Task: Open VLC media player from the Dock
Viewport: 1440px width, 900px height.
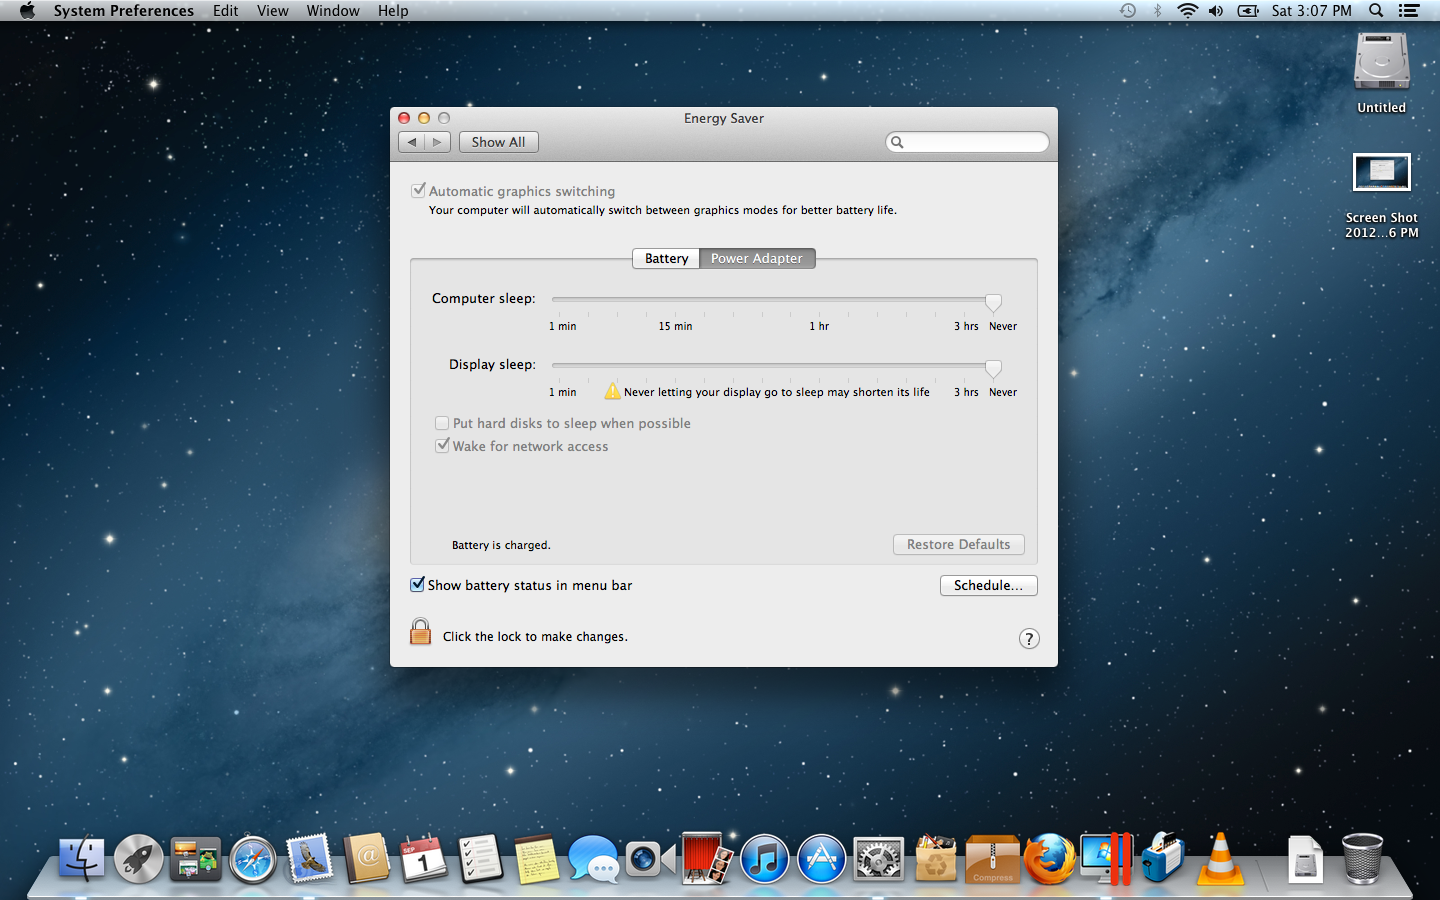Action: 1221,859
